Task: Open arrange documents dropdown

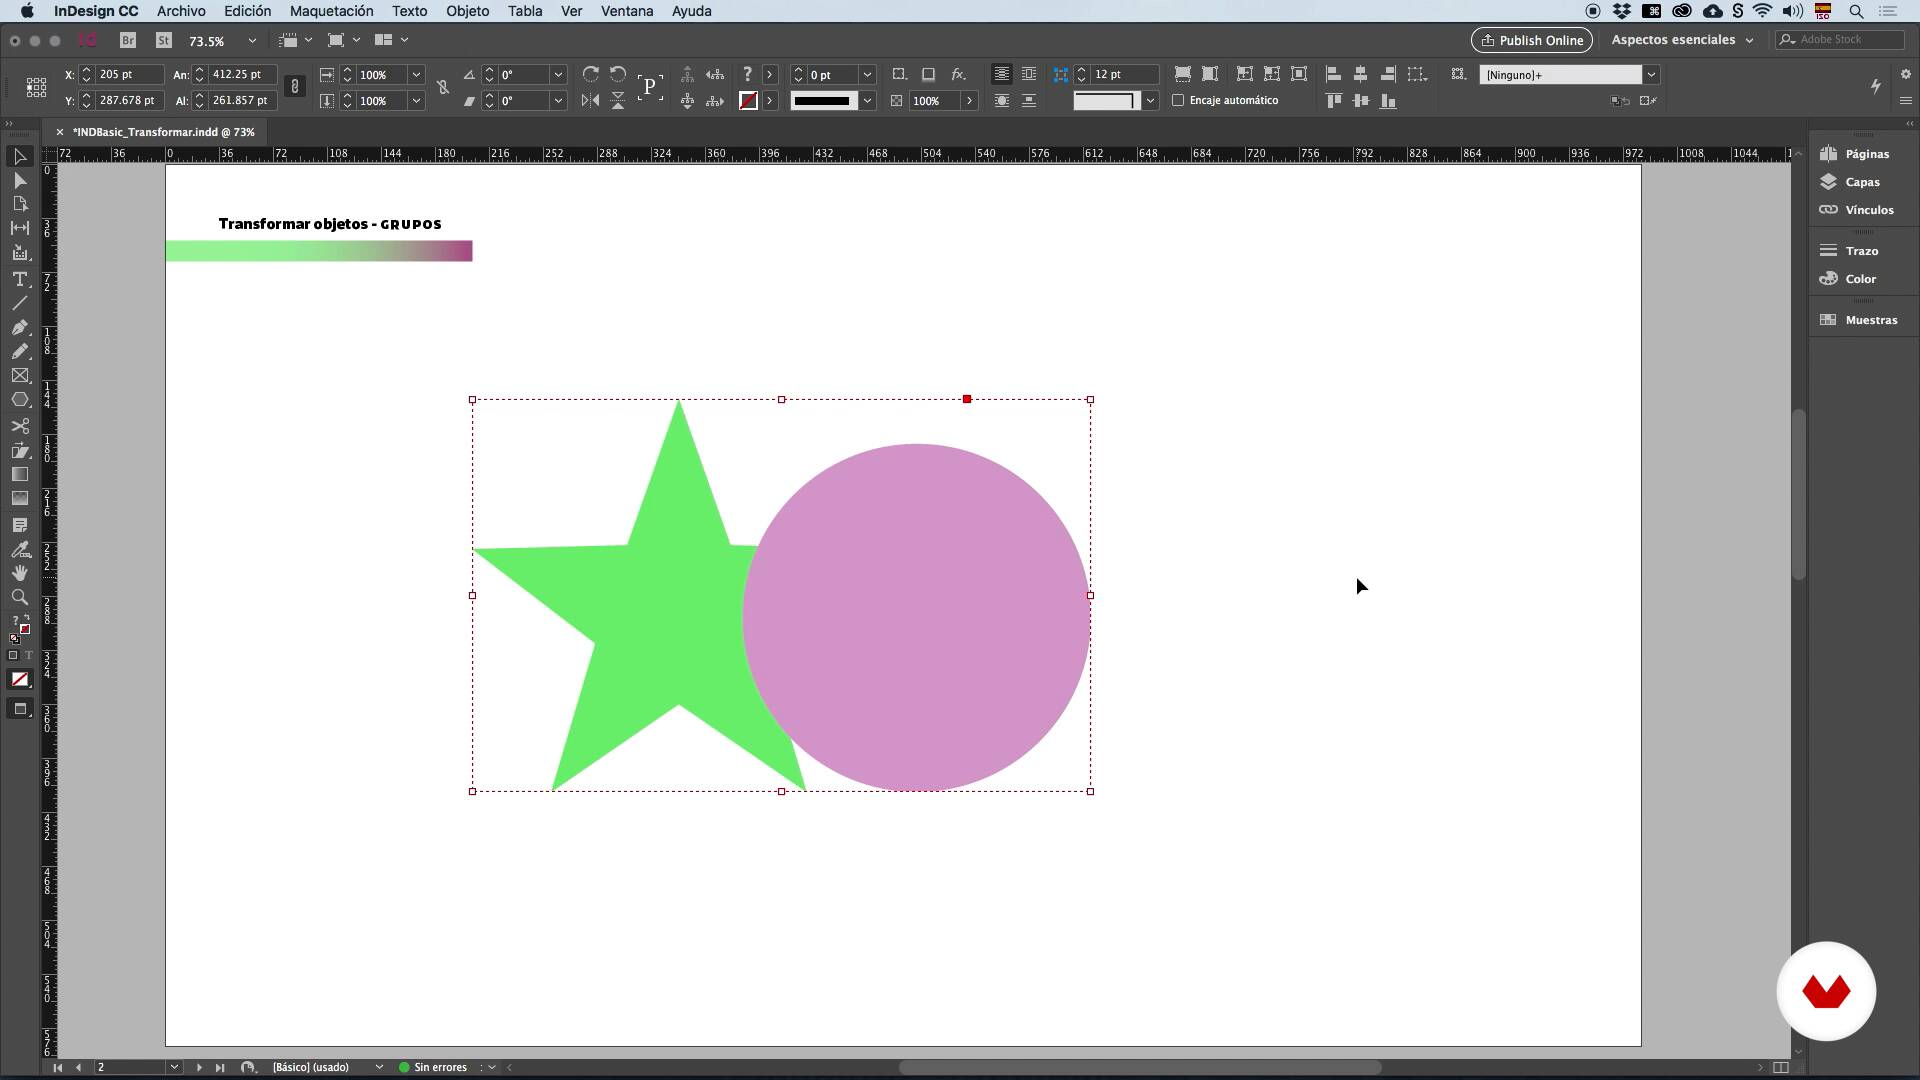Action: click(391, 40)
